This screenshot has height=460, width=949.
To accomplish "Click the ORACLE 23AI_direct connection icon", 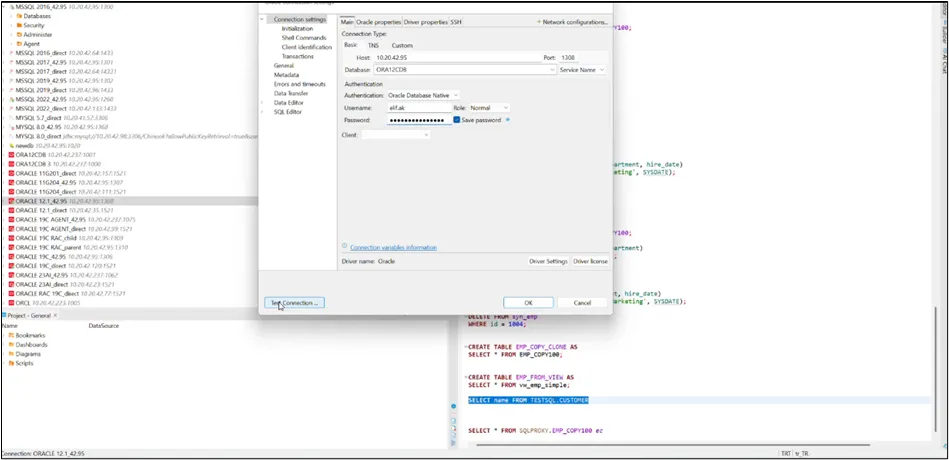I will pos(11,284).
